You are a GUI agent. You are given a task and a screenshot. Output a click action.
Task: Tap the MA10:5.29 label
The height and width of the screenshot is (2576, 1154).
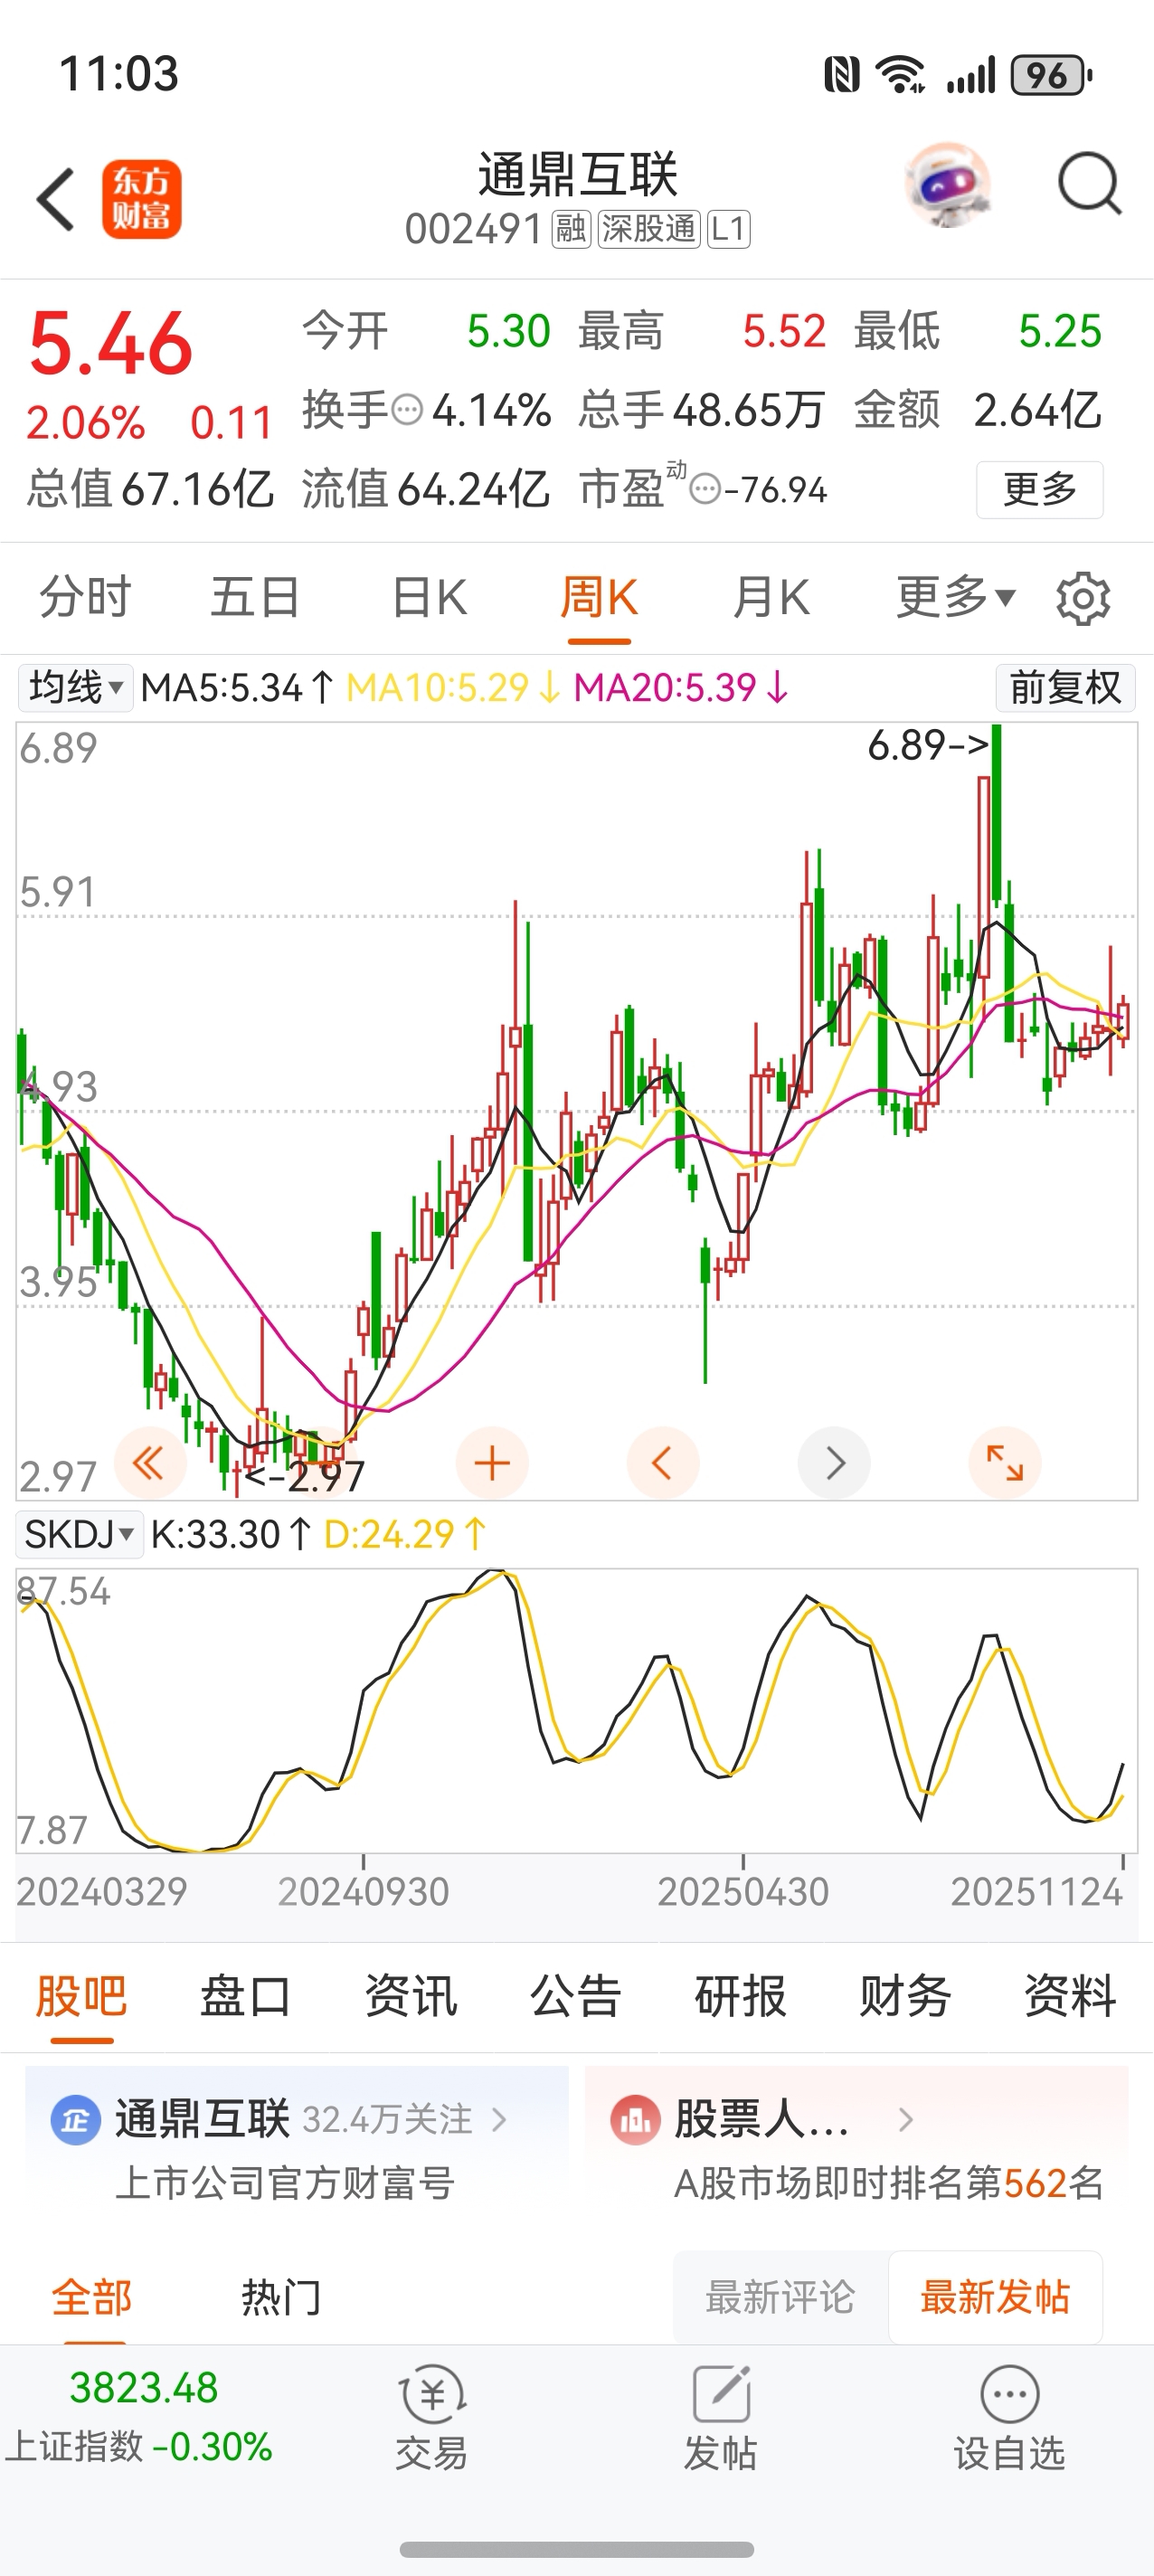pyautogui.click(x=453, y=688)
